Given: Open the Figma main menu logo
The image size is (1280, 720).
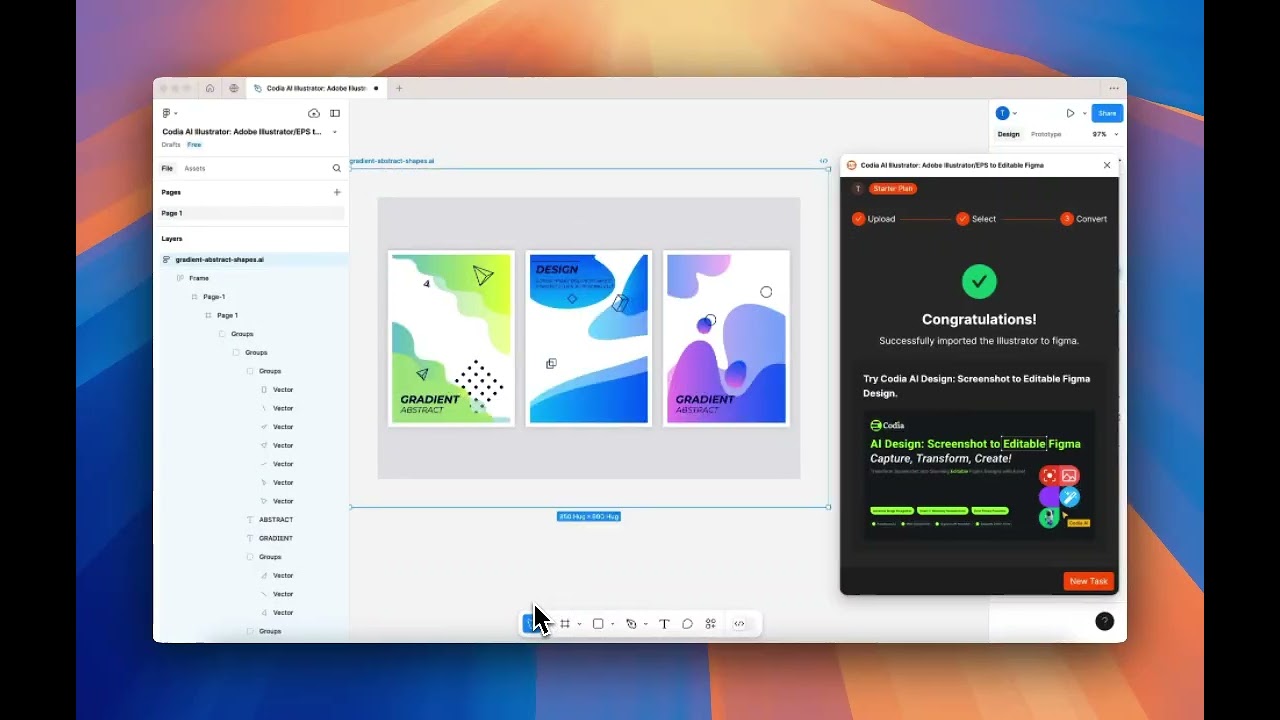Looking at the screenshot, I should [x=167, y=113].
